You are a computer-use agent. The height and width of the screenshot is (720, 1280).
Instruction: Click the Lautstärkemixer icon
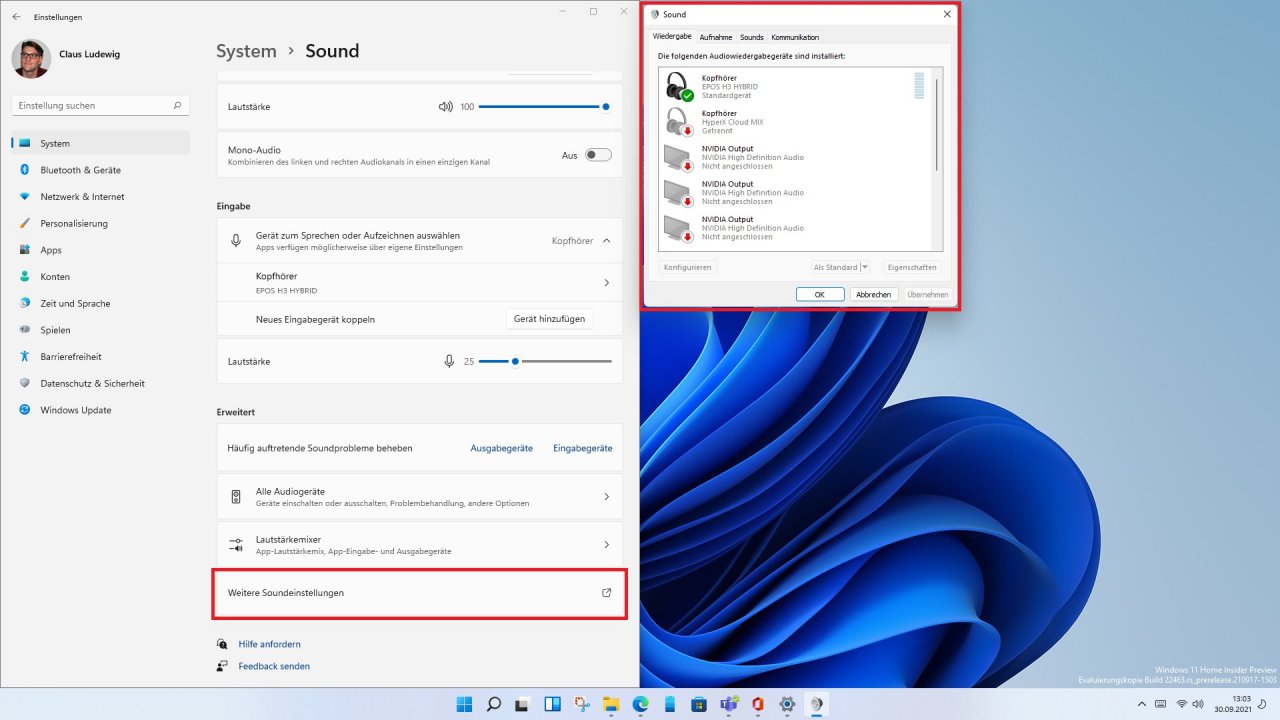click(236, 545)
